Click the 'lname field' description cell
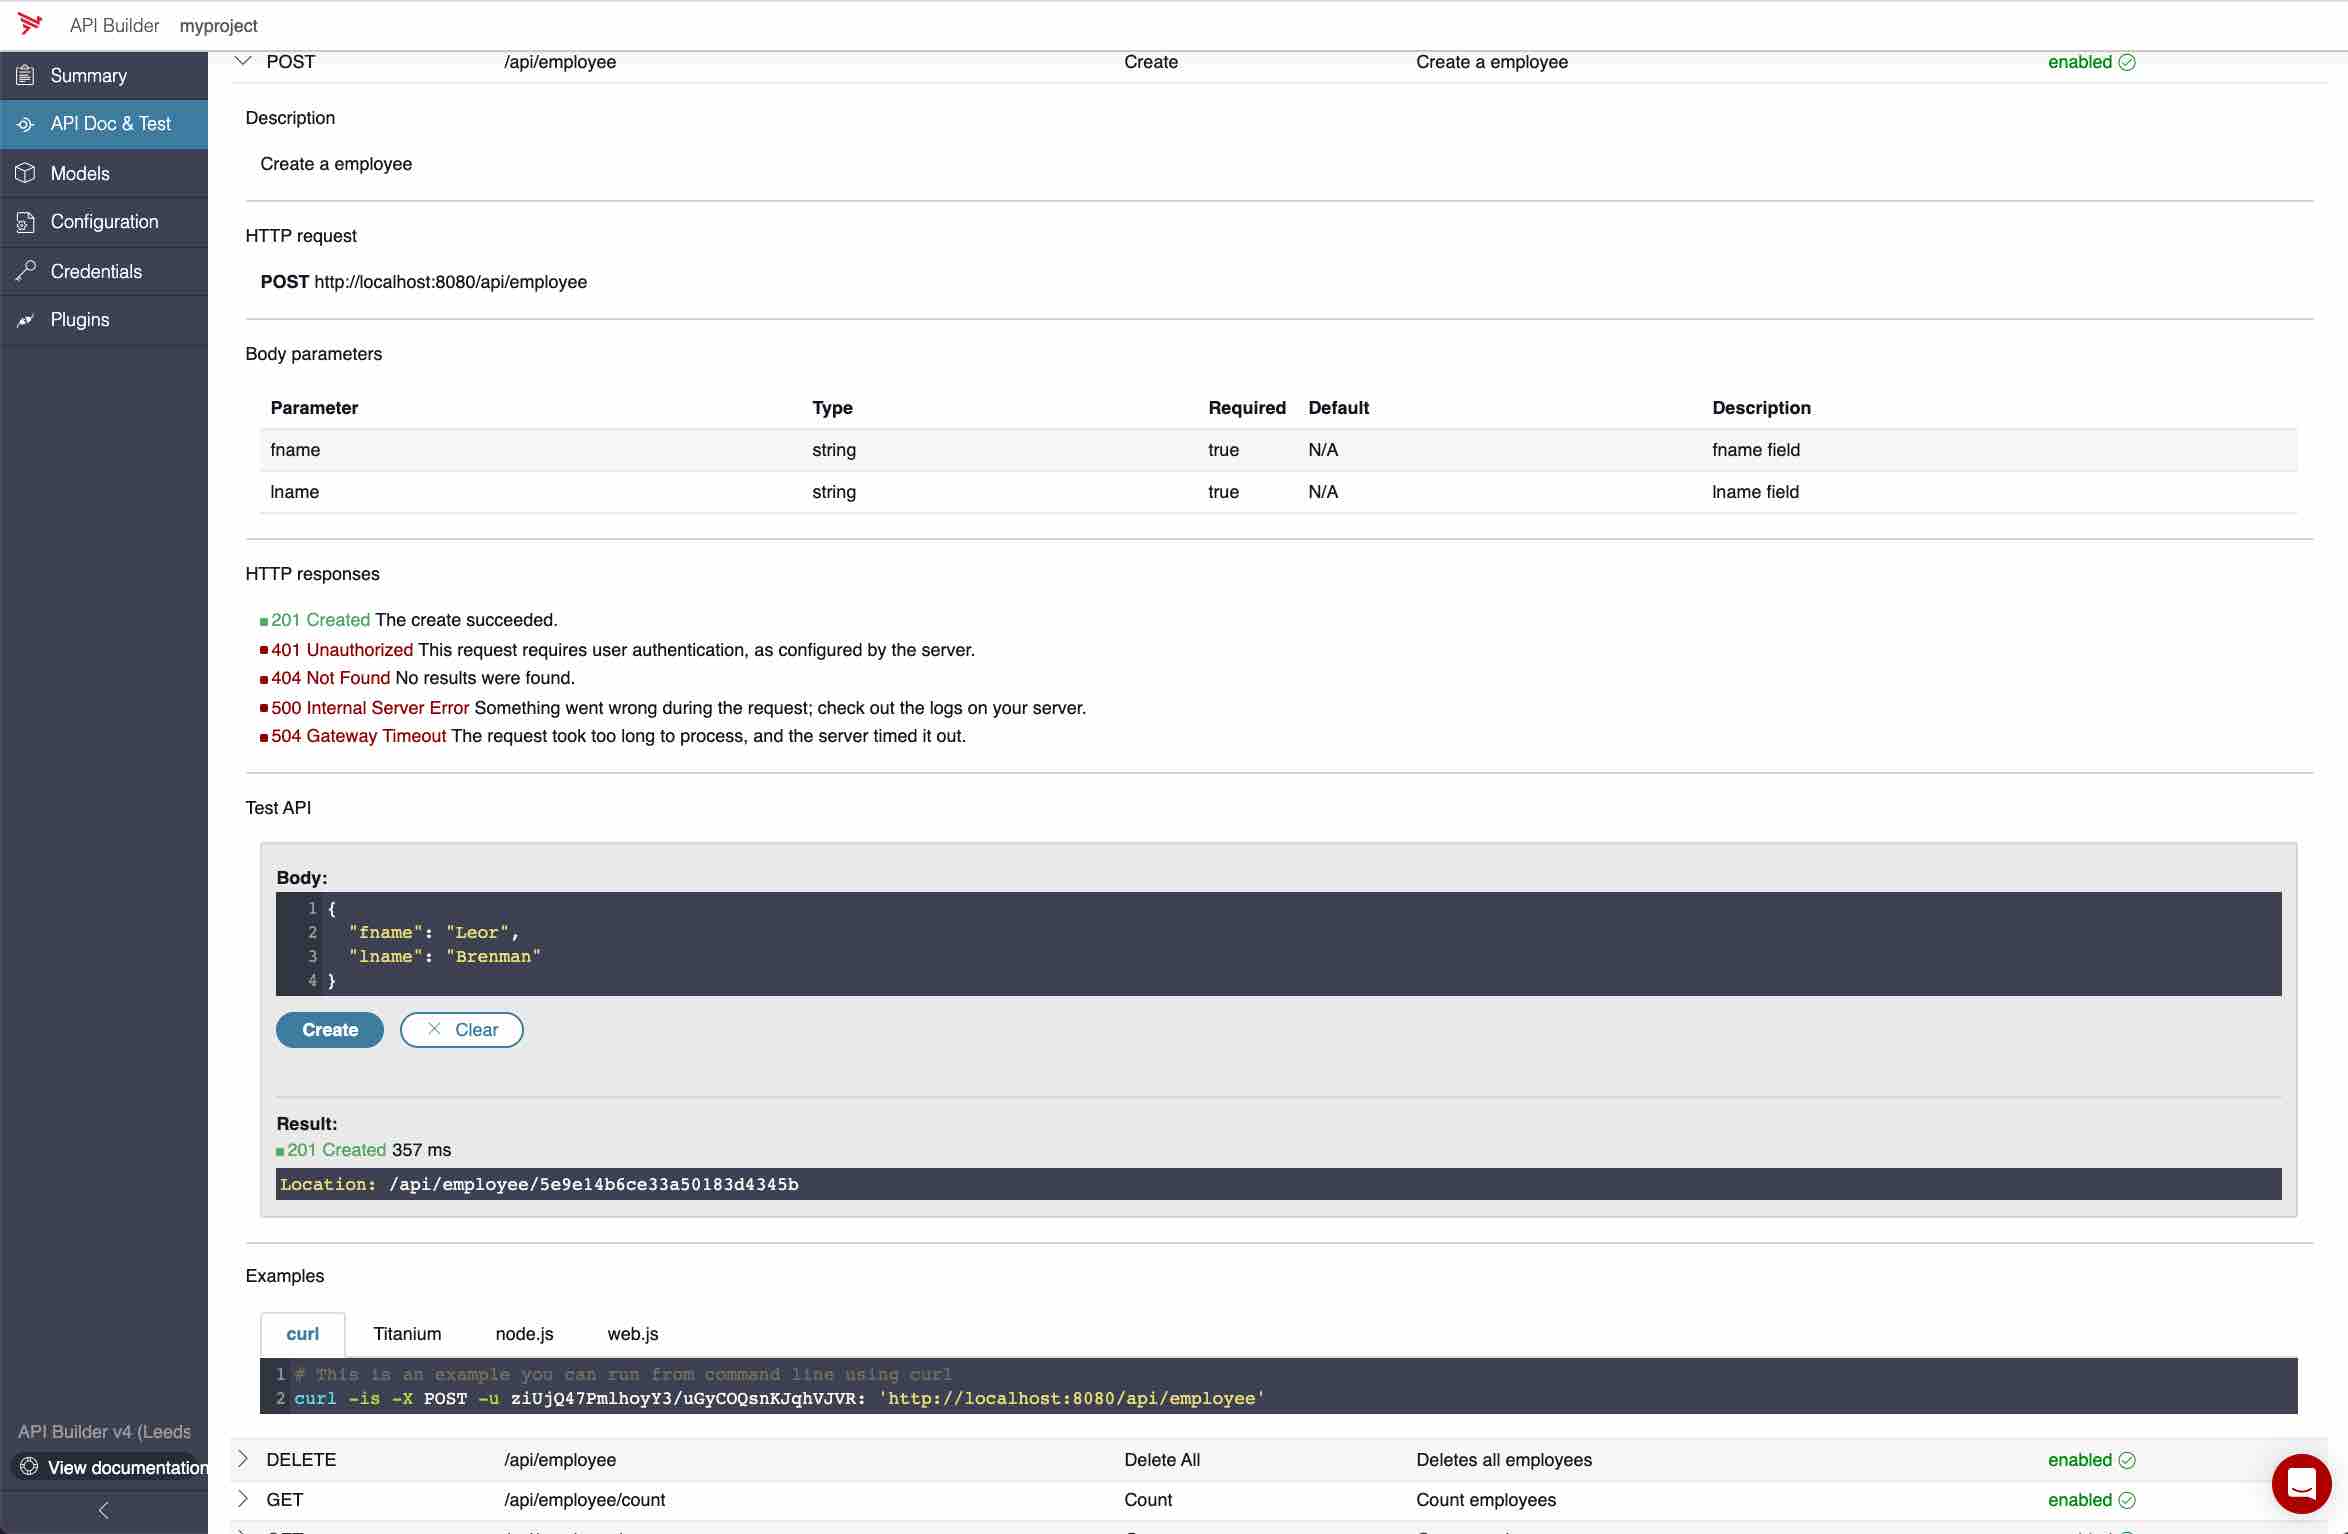The height and width of the screenshot is (1534, 2348). (1755, 492)
